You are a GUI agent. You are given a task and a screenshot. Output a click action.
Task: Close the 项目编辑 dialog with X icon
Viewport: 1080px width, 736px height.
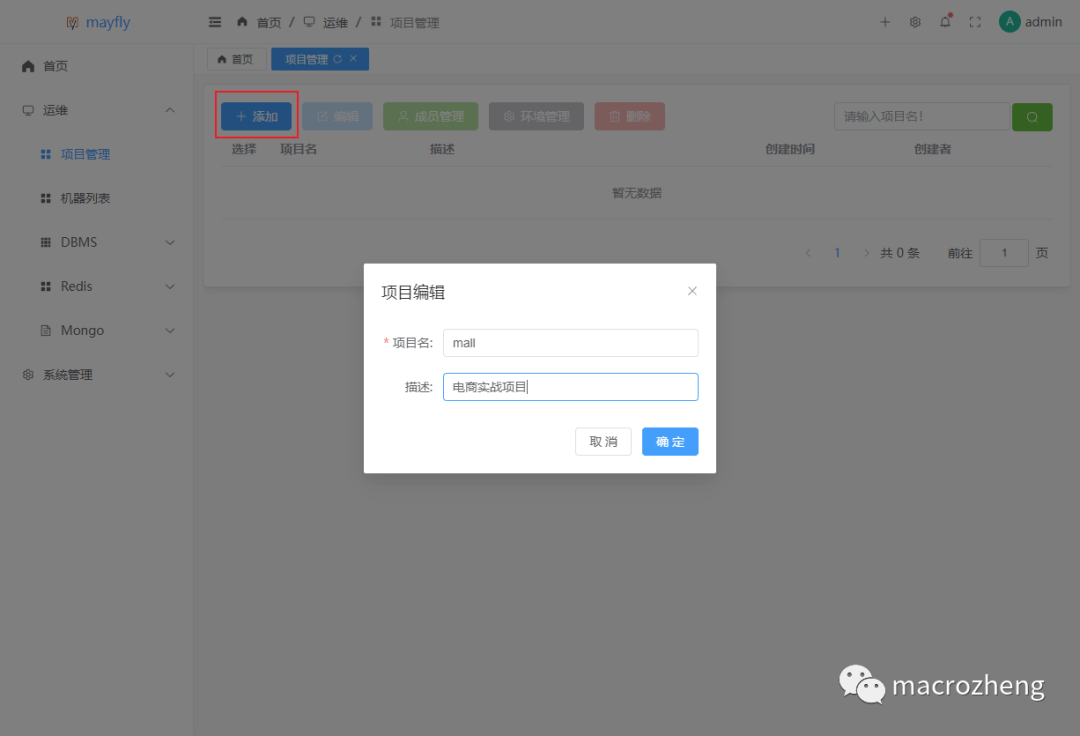coord(692,291)
